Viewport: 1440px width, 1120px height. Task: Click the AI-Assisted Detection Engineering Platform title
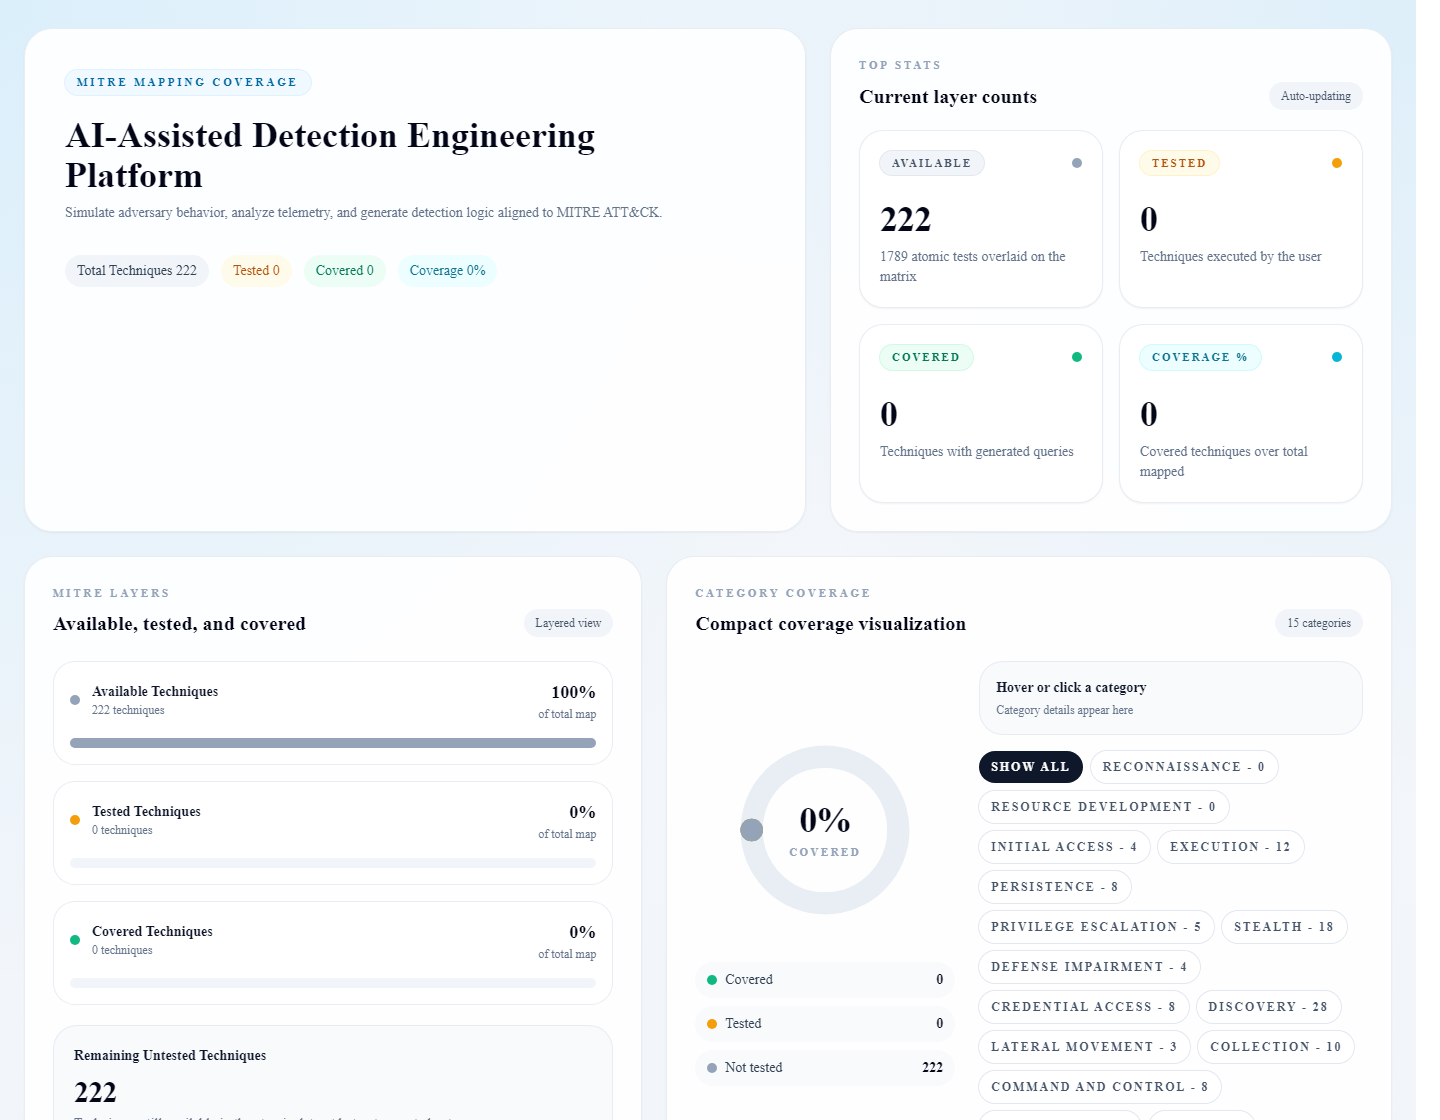pyautogui.click(x=330, y=155)
